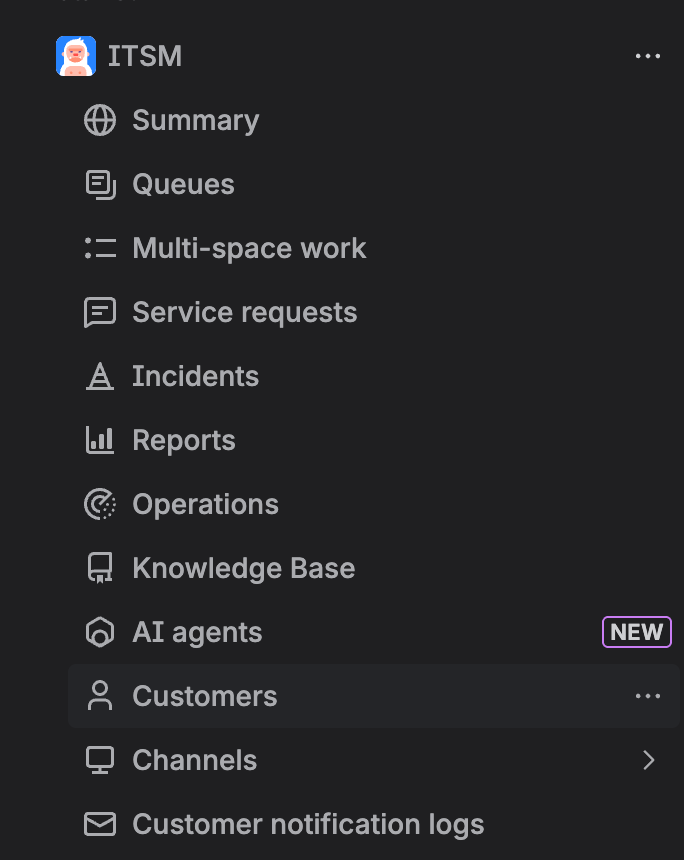The height and width of the screenshot is (860, 684).
Task: Open the Knowledge Base book icon
Action: (100, 568)
